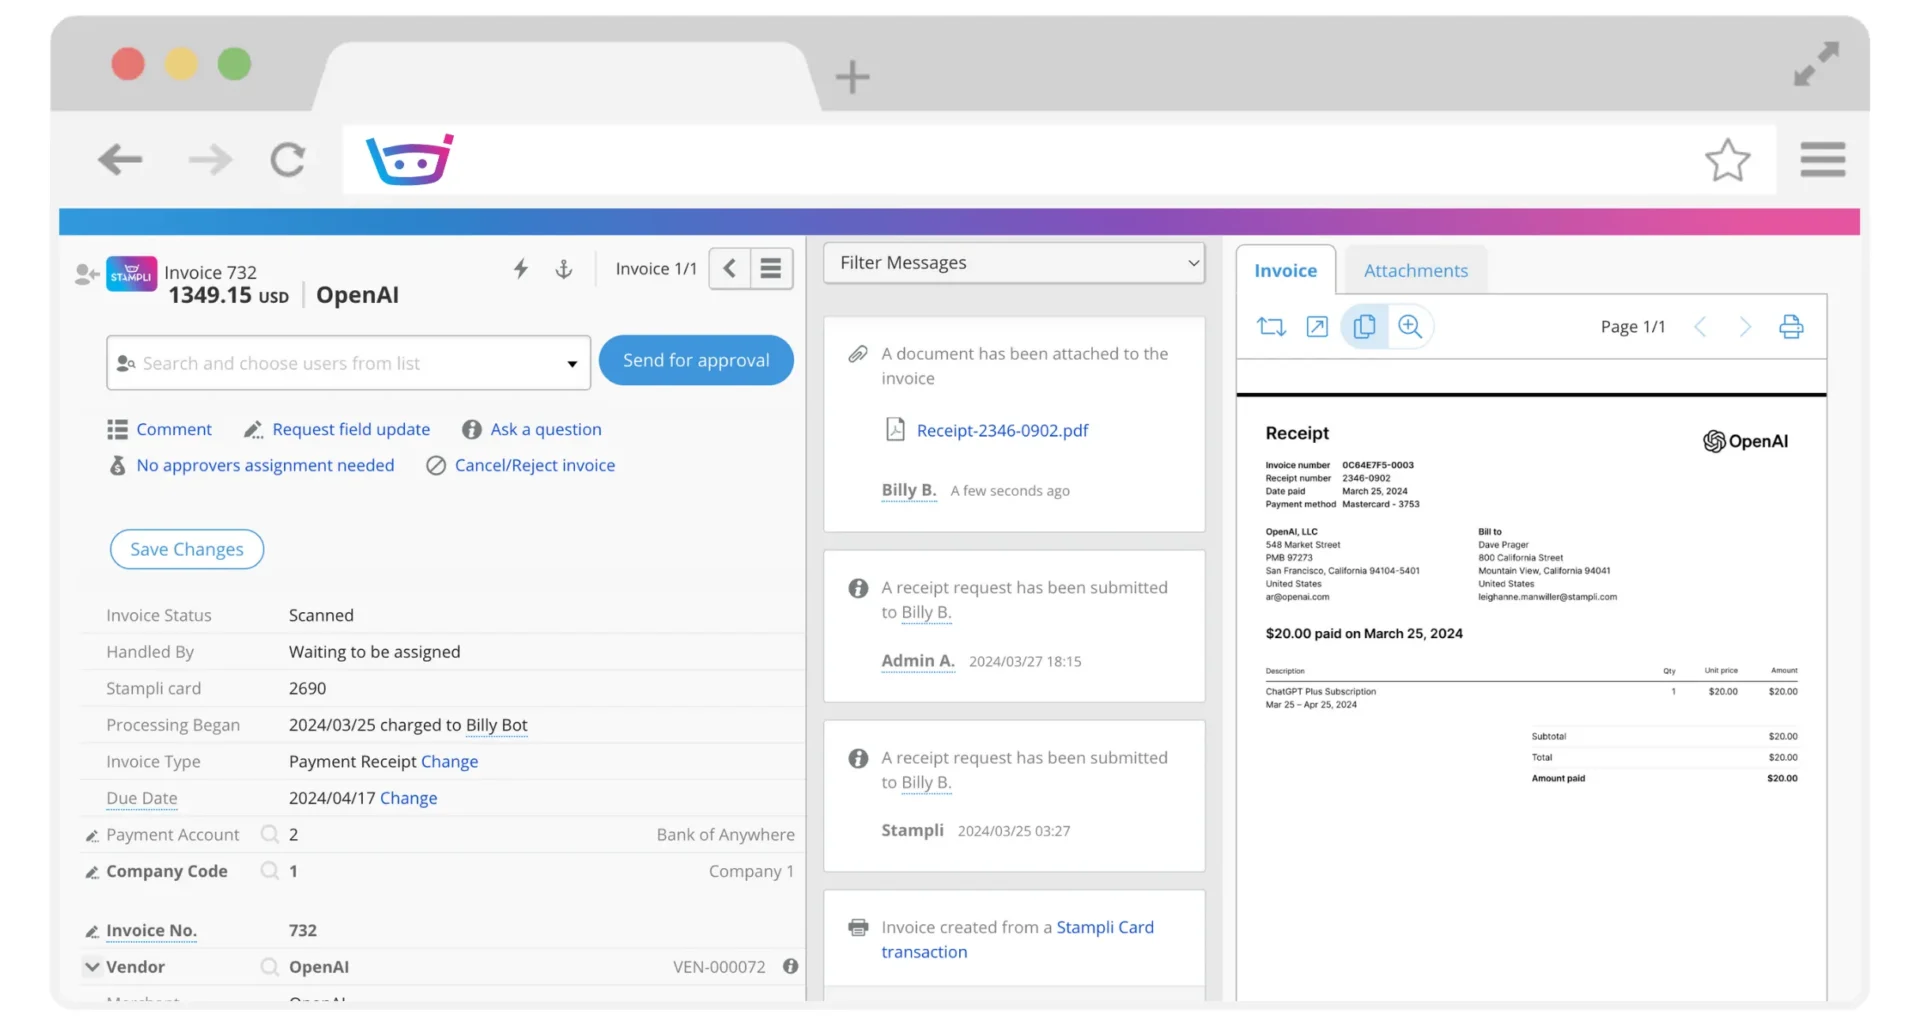
Task: Switch to the Attachments tab
Action: (x=1415, y=271)
